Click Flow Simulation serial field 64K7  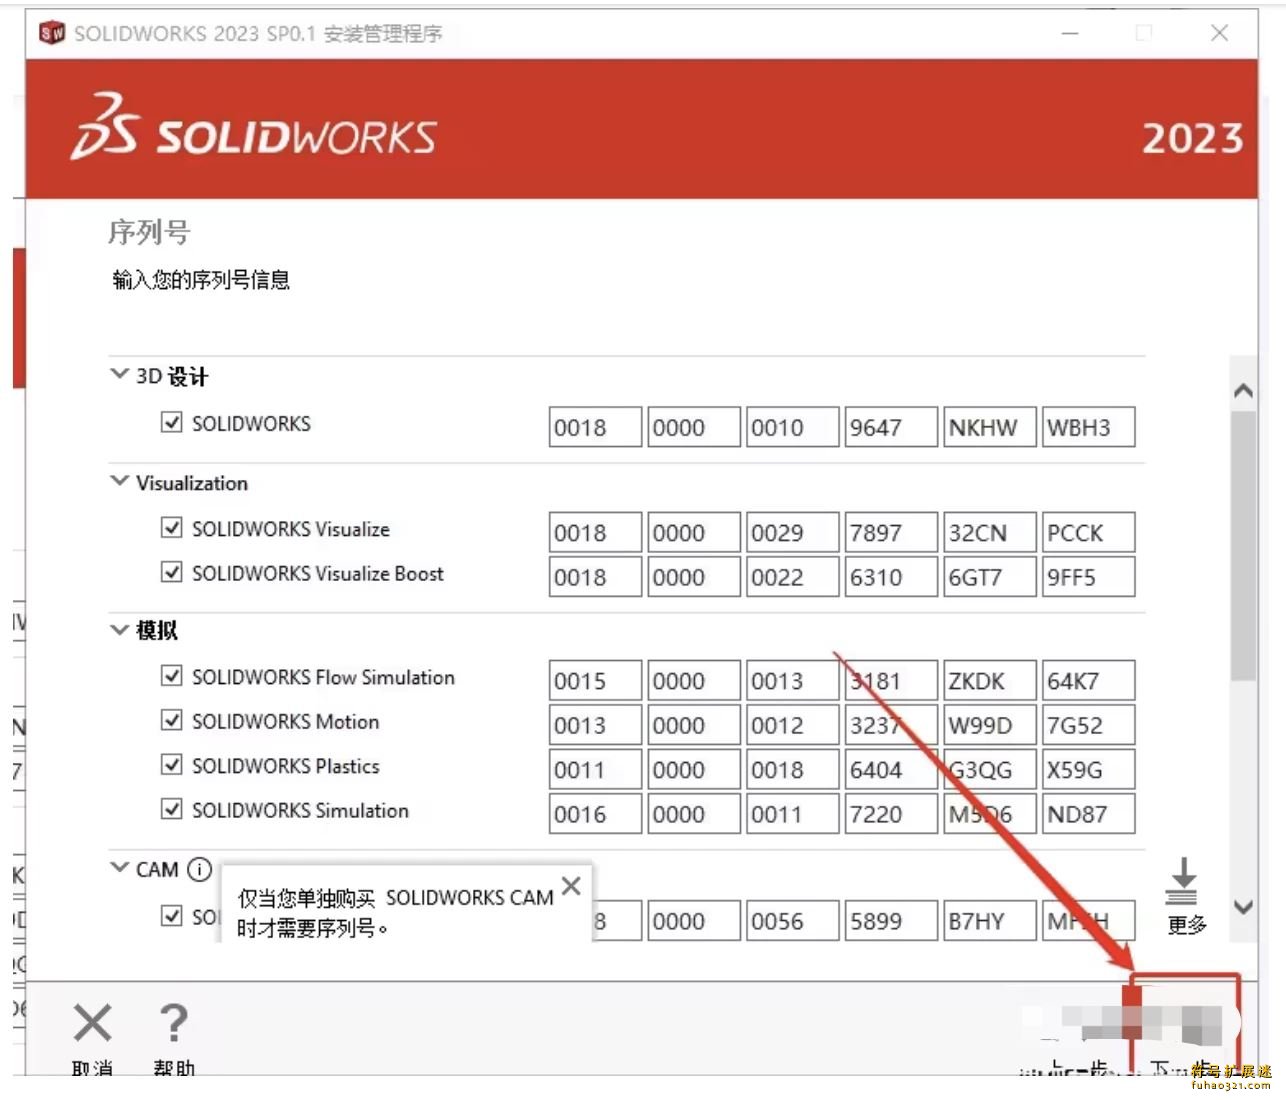click(x=1088, y=680)
